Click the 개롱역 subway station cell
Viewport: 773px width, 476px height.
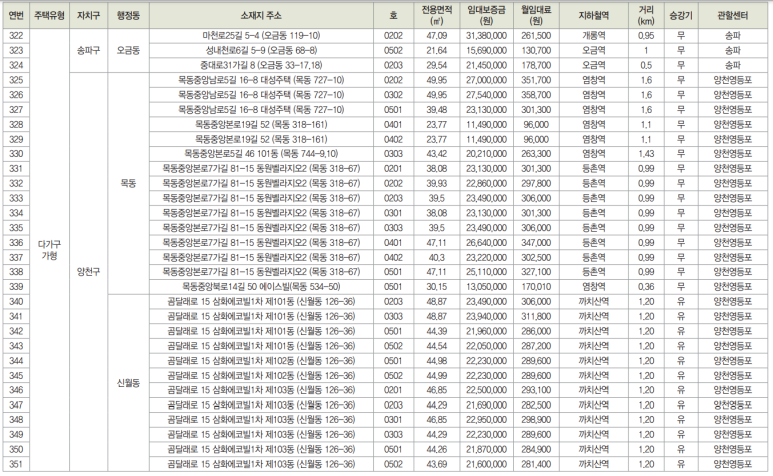[594, 35]
